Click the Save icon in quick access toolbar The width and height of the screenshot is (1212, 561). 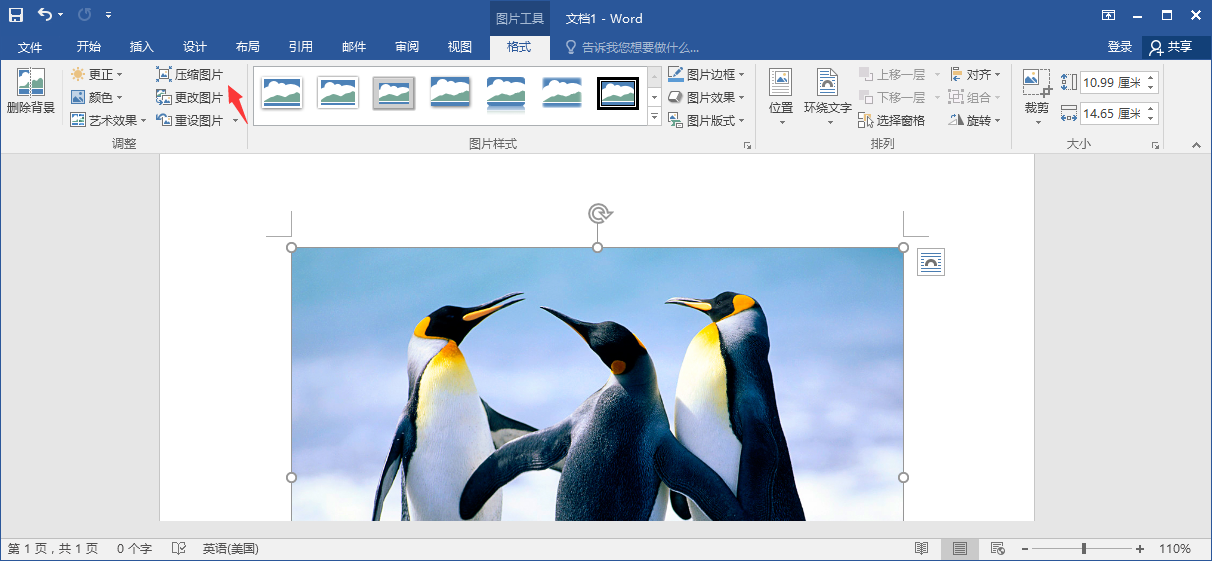point(16,16)
